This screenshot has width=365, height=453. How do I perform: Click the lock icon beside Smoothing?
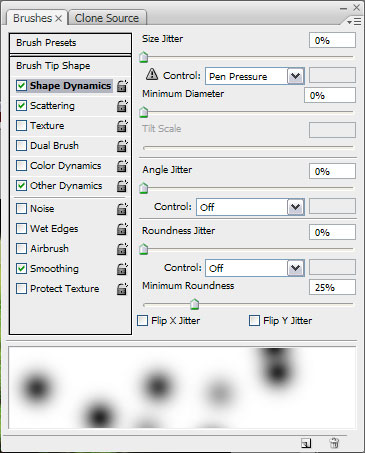[x=122, y=269]
